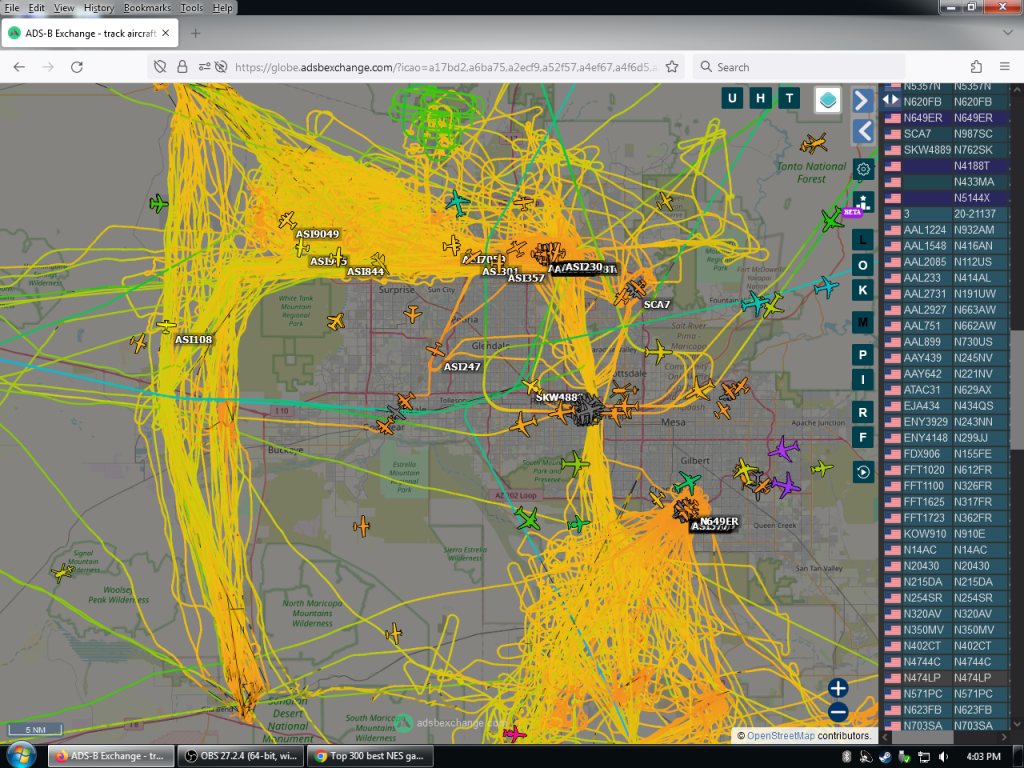Select aircraft labeled ASI9049 on map
Viewport: 1024px width, 768px height.
pyautogui.click(x=287, y=220)
